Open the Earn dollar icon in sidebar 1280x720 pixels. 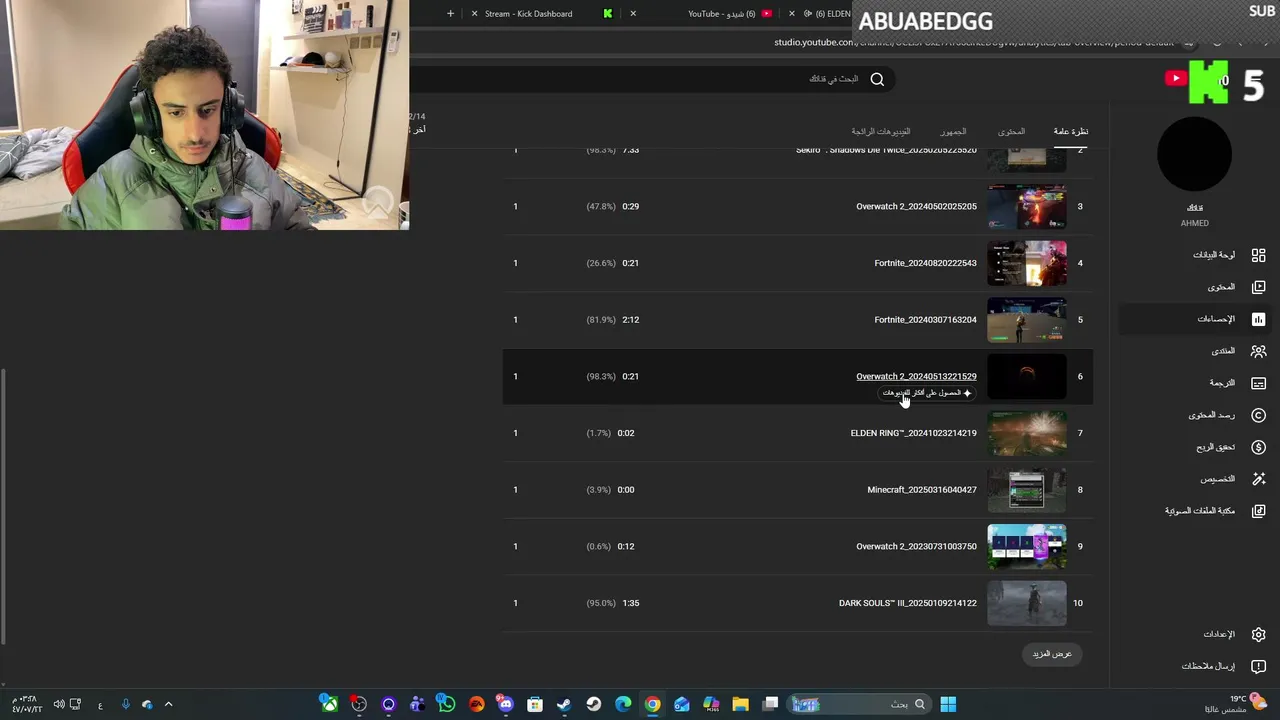point(1258,447)
